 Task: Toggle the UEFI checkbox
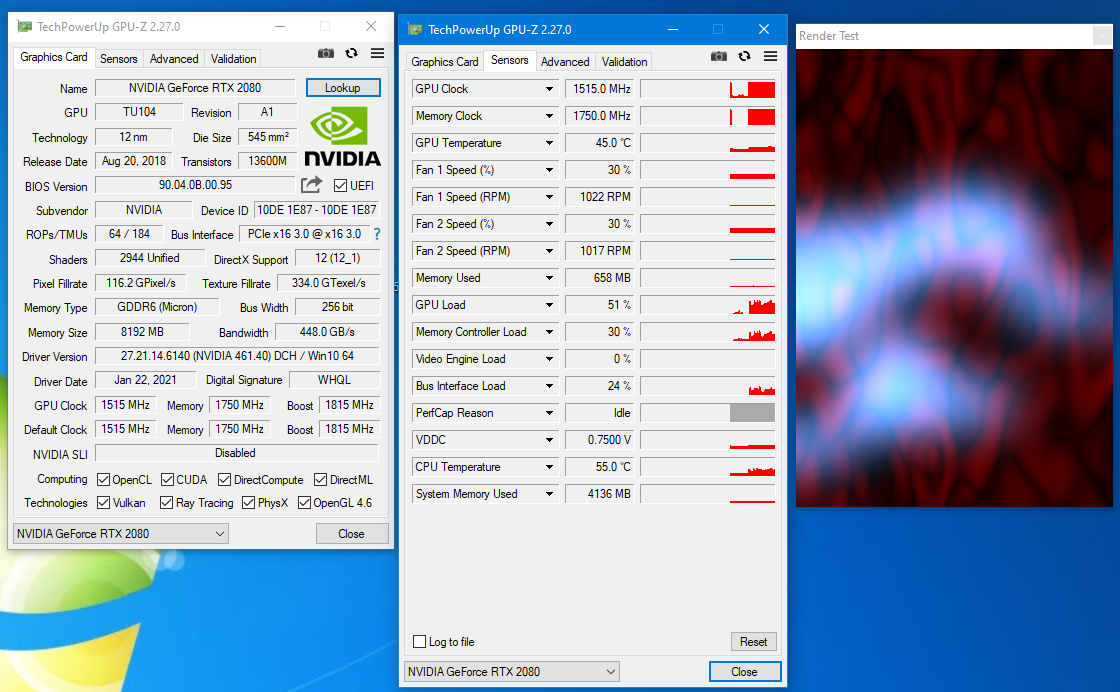[x=341, y=186]
